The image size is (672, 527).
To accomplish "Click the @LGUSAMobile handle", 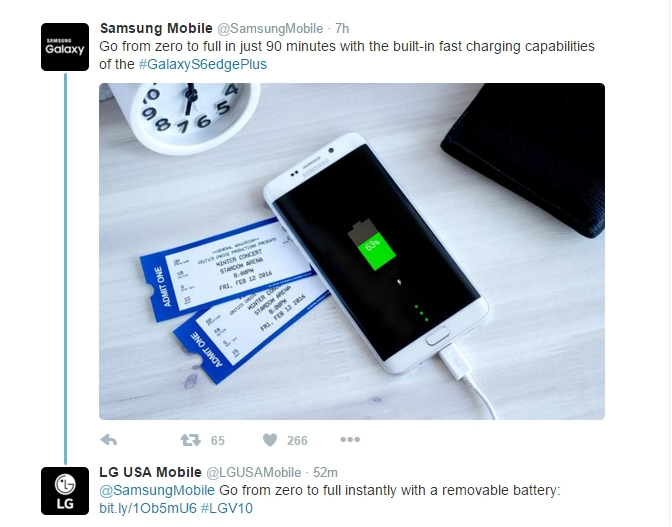I will click(254, 473).
